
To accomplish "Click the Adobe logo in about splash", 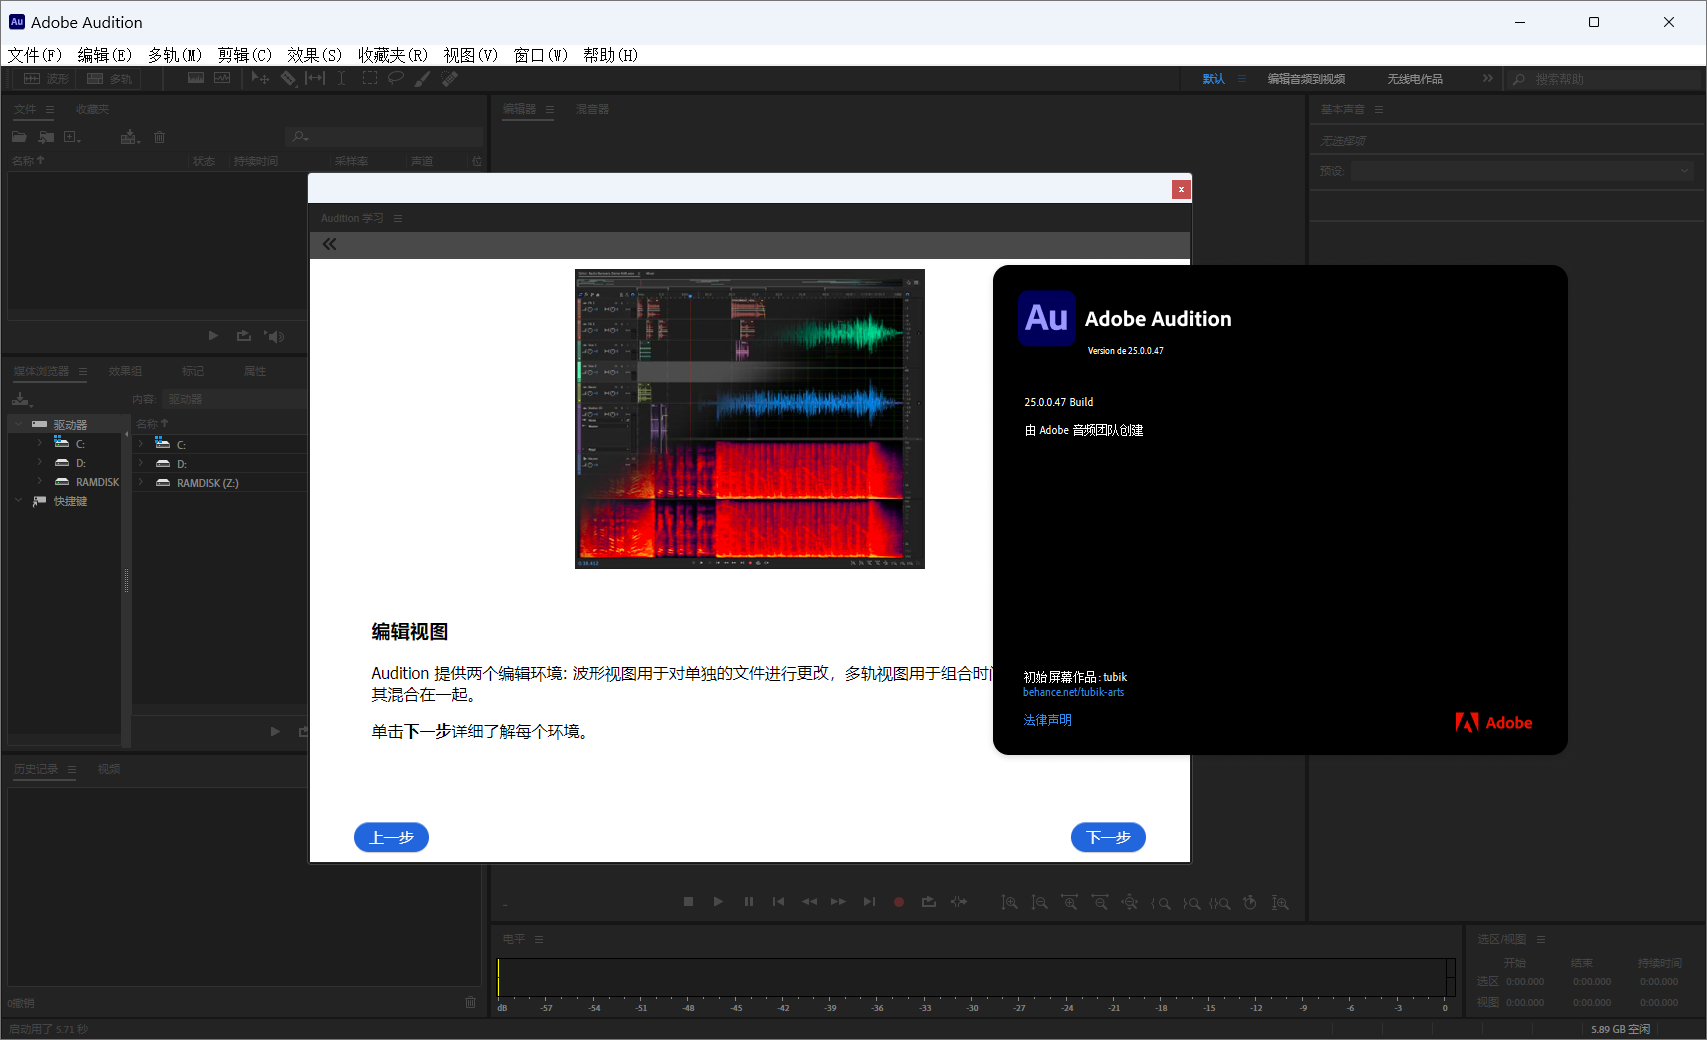I will (1493, 722).
